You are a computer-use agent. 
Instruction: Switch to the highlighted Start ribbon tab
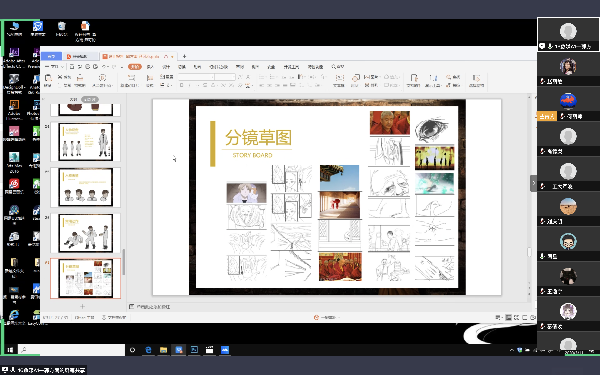[135, 67]
